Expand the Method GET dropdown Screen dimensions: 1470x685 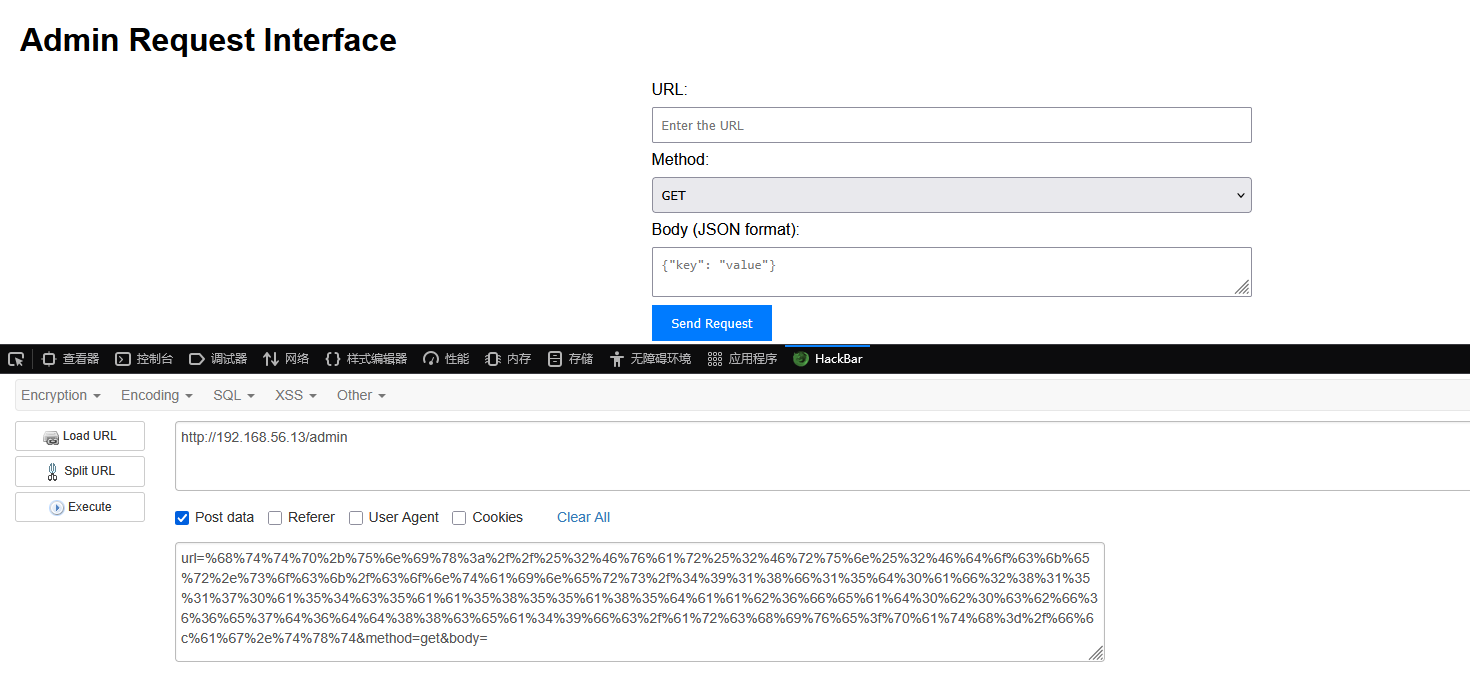(951, 195)
